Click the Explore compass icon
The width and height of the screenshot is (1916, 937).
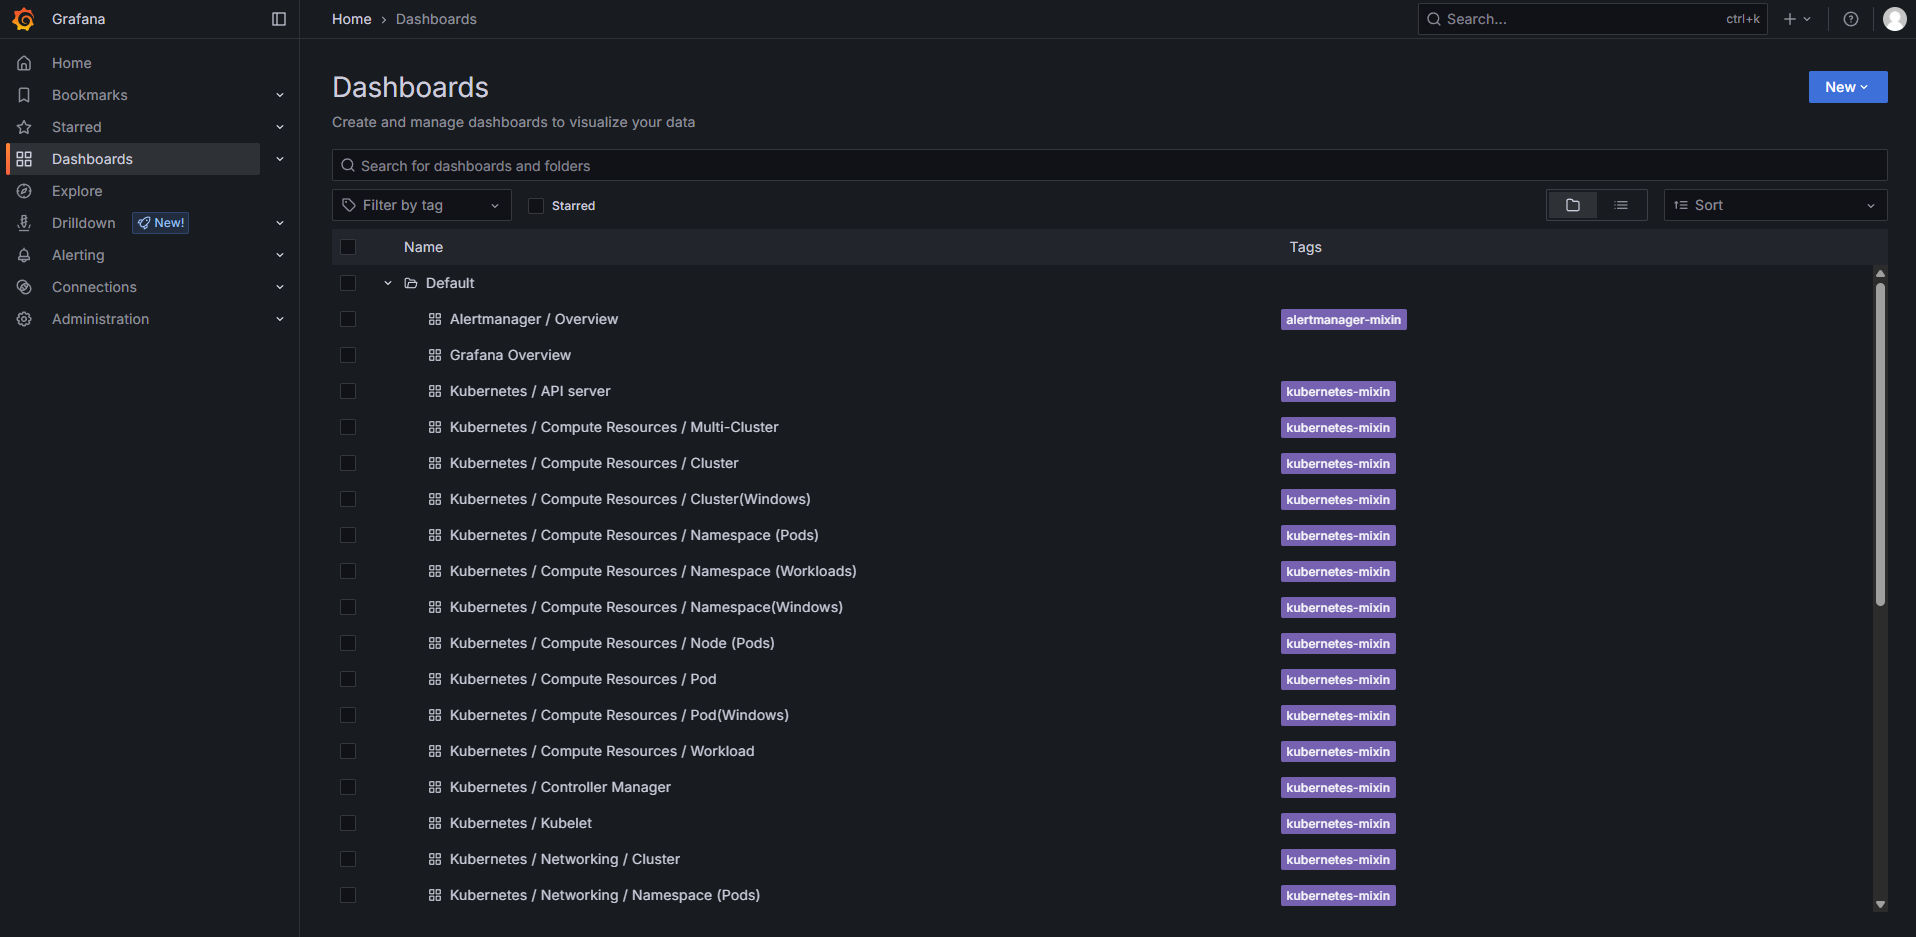point(24,191)
